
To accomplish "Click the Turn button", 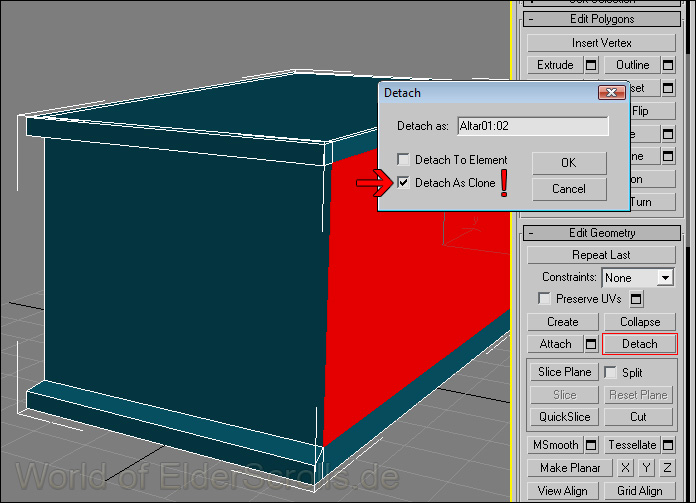I will 652,202.
